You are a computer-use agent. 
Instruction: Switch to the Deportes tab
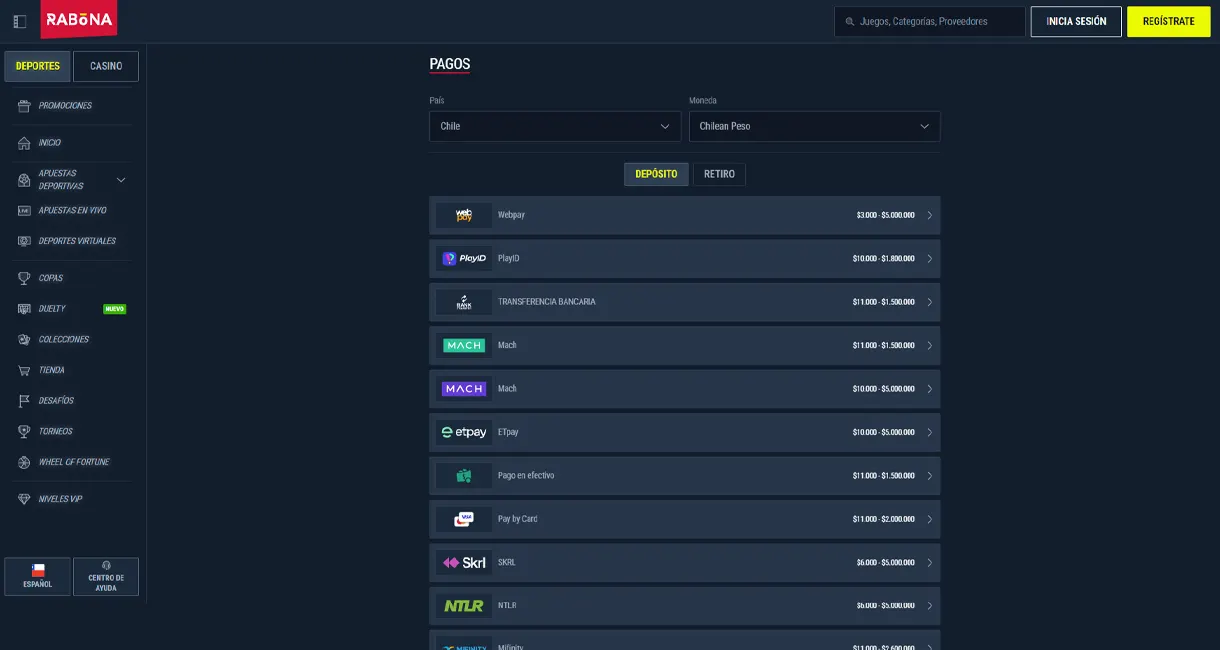(x=37, y=66)
